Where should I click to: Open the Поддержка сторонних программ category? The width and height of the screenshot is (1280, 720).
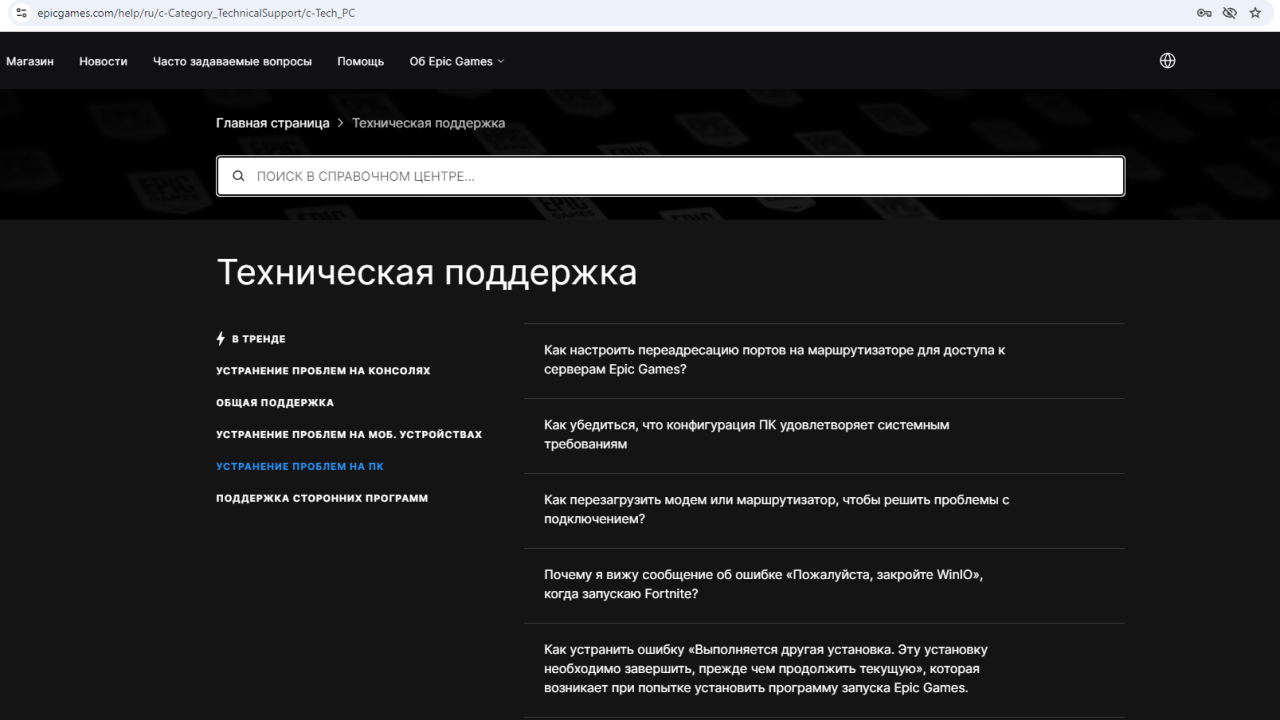[x=322, y=498]
